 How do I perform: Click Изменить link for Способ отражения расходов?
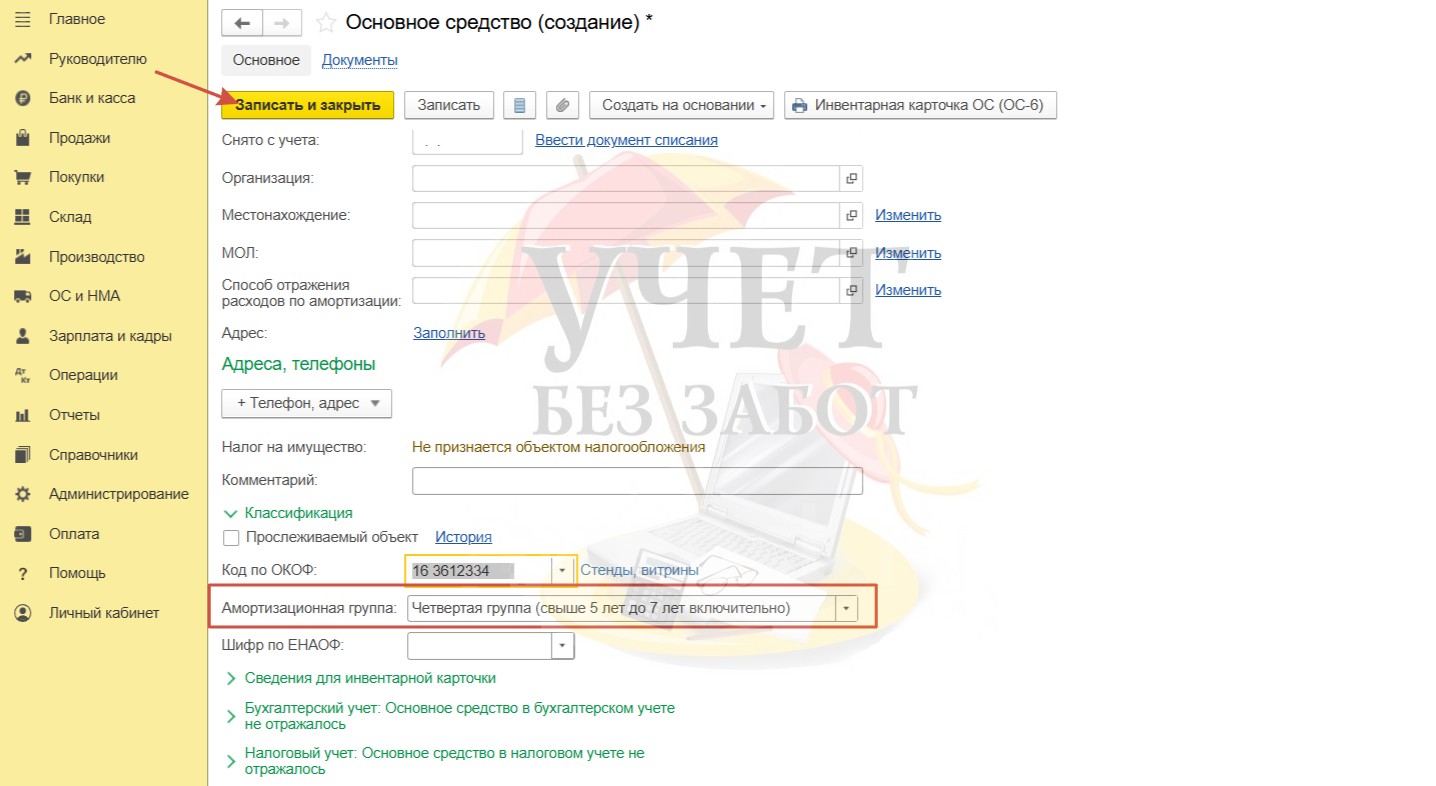point(908,290)
